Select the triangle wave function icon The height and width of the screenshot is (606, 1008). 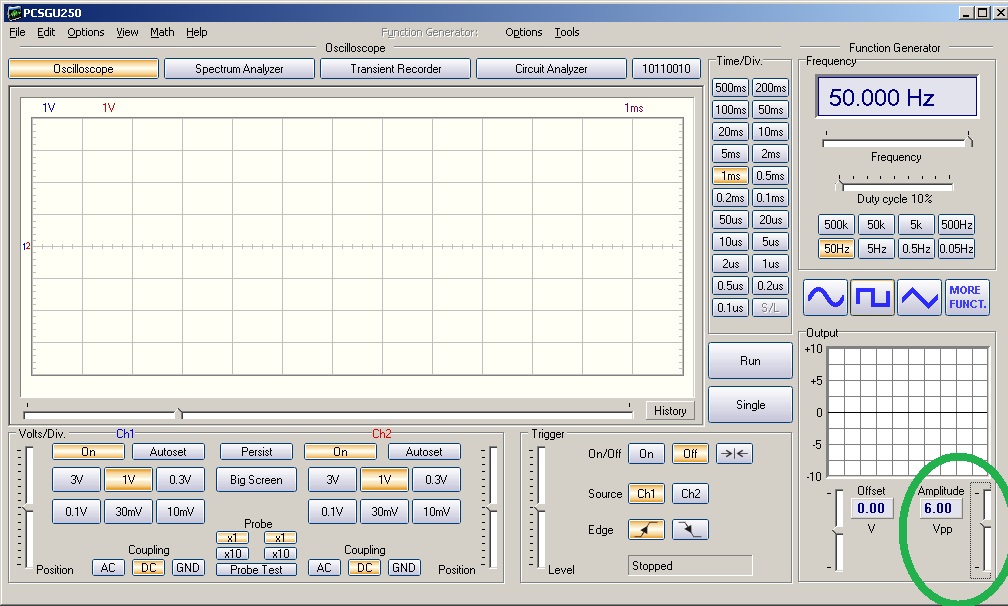[x=919, y=298]
